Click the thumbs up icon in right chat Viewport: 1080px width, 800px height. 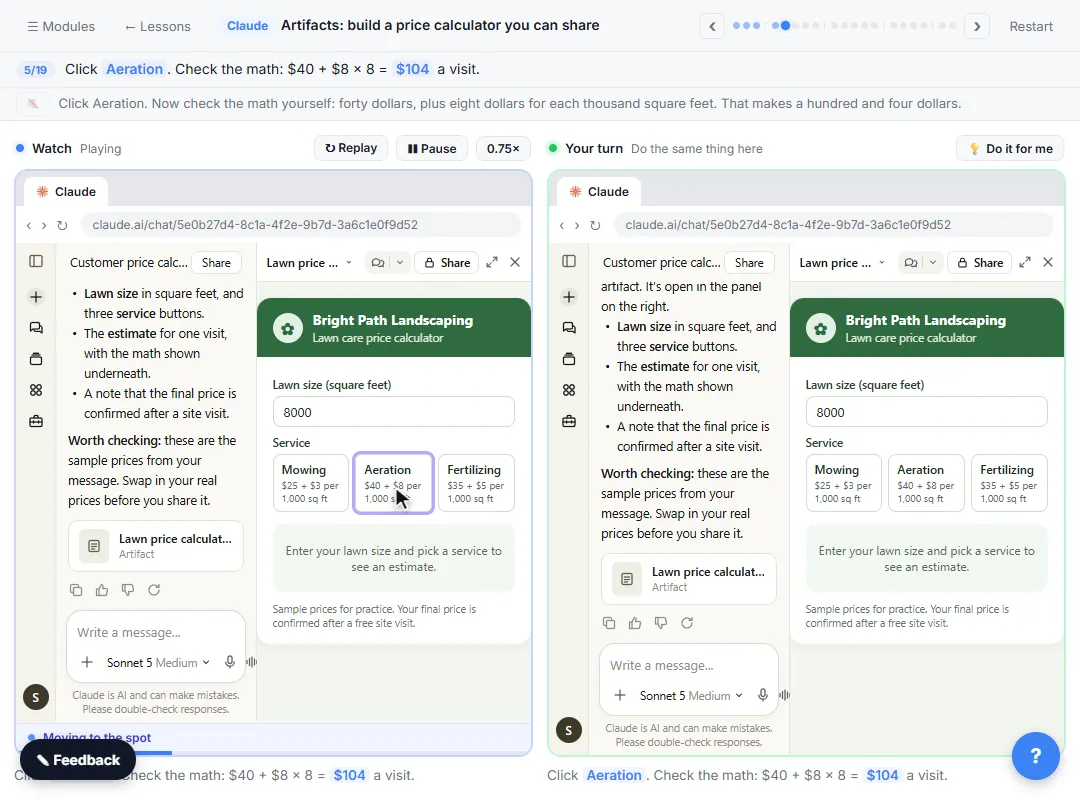point(634,623)
